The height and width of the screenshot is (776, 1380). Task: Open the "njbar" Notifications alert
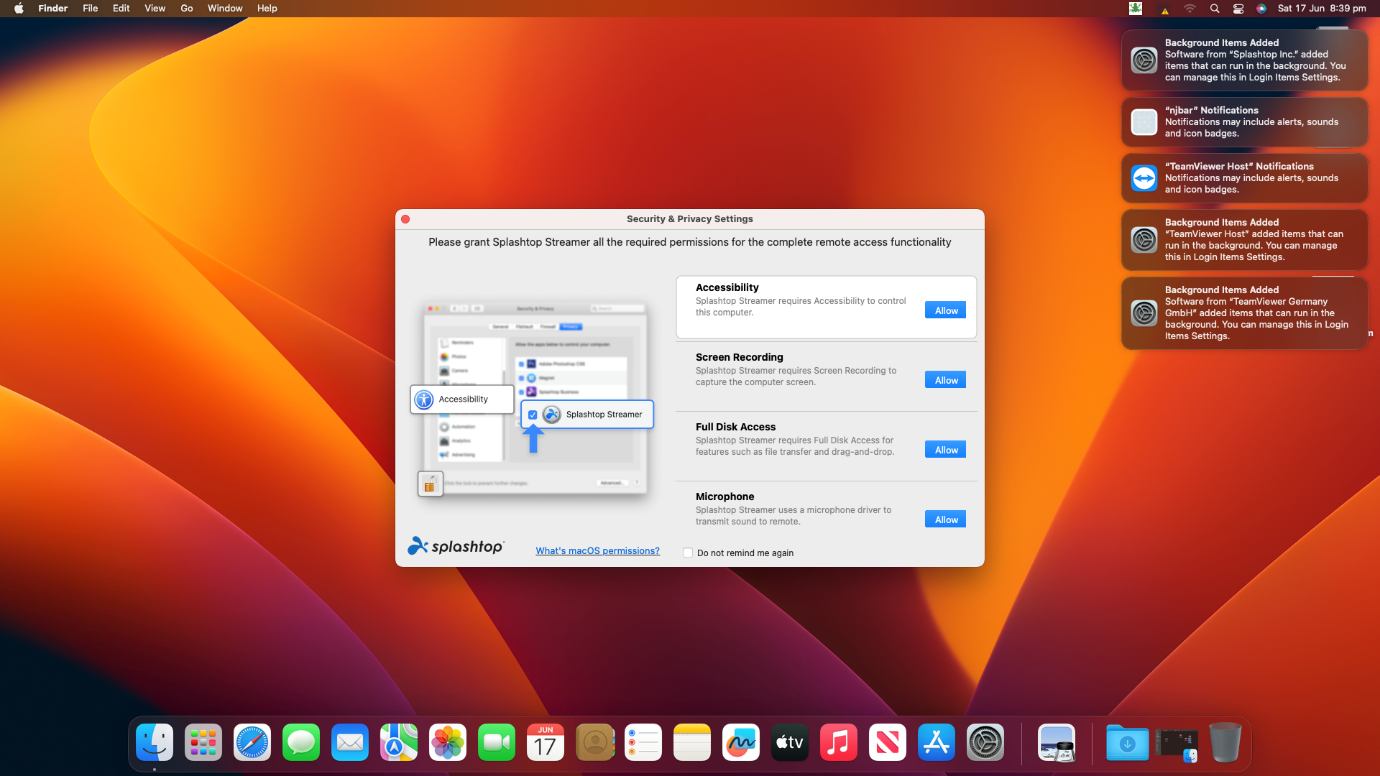[1244, 122]
